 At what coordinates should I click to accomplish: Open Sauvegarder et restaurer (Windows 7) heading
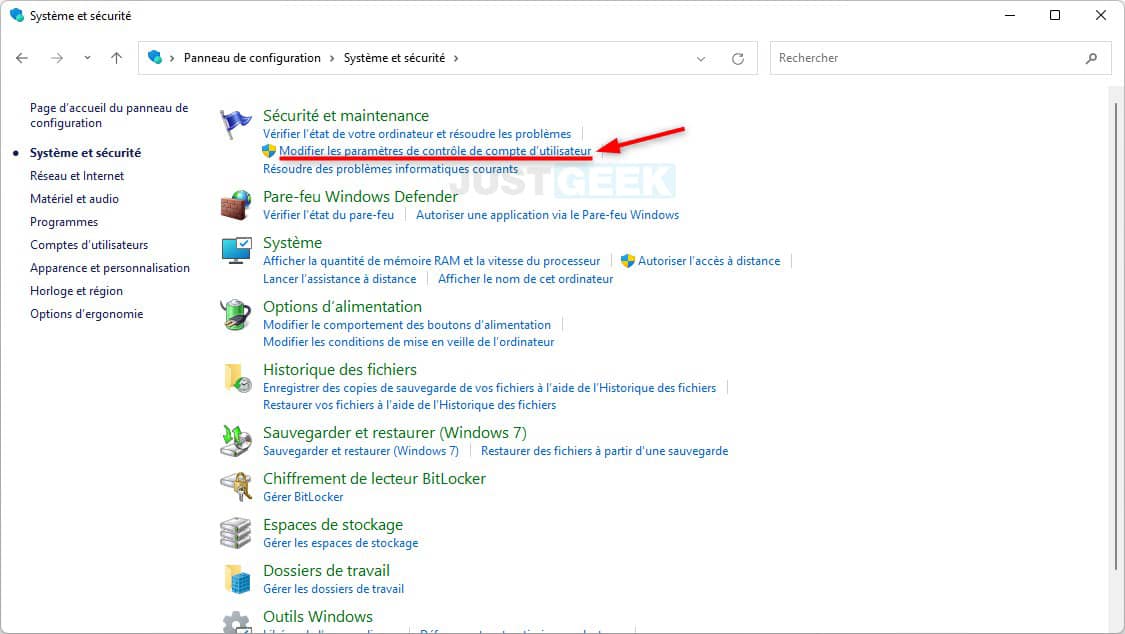click(395, 432)
